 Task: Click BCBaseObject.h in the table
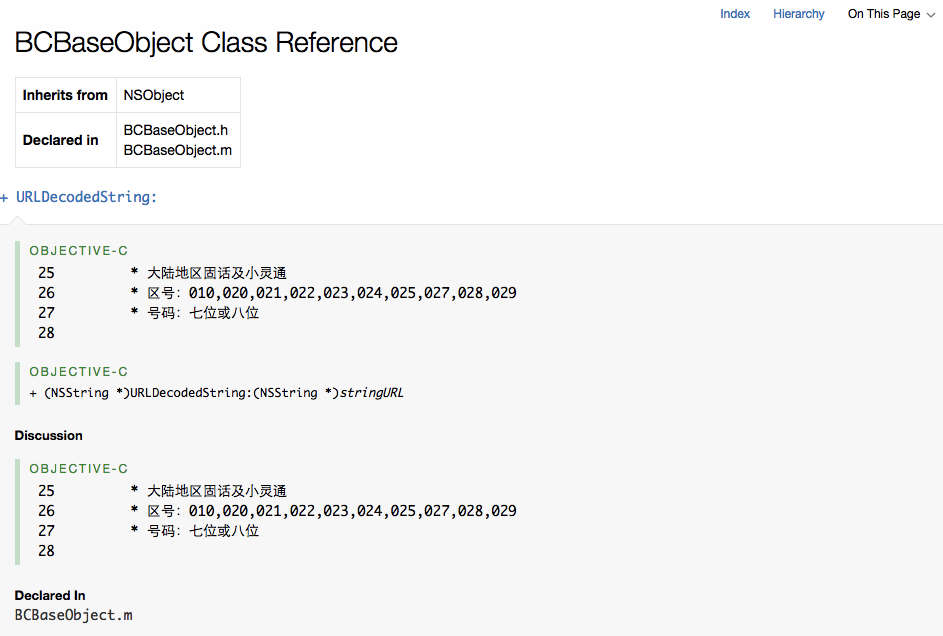coord(176,130)
